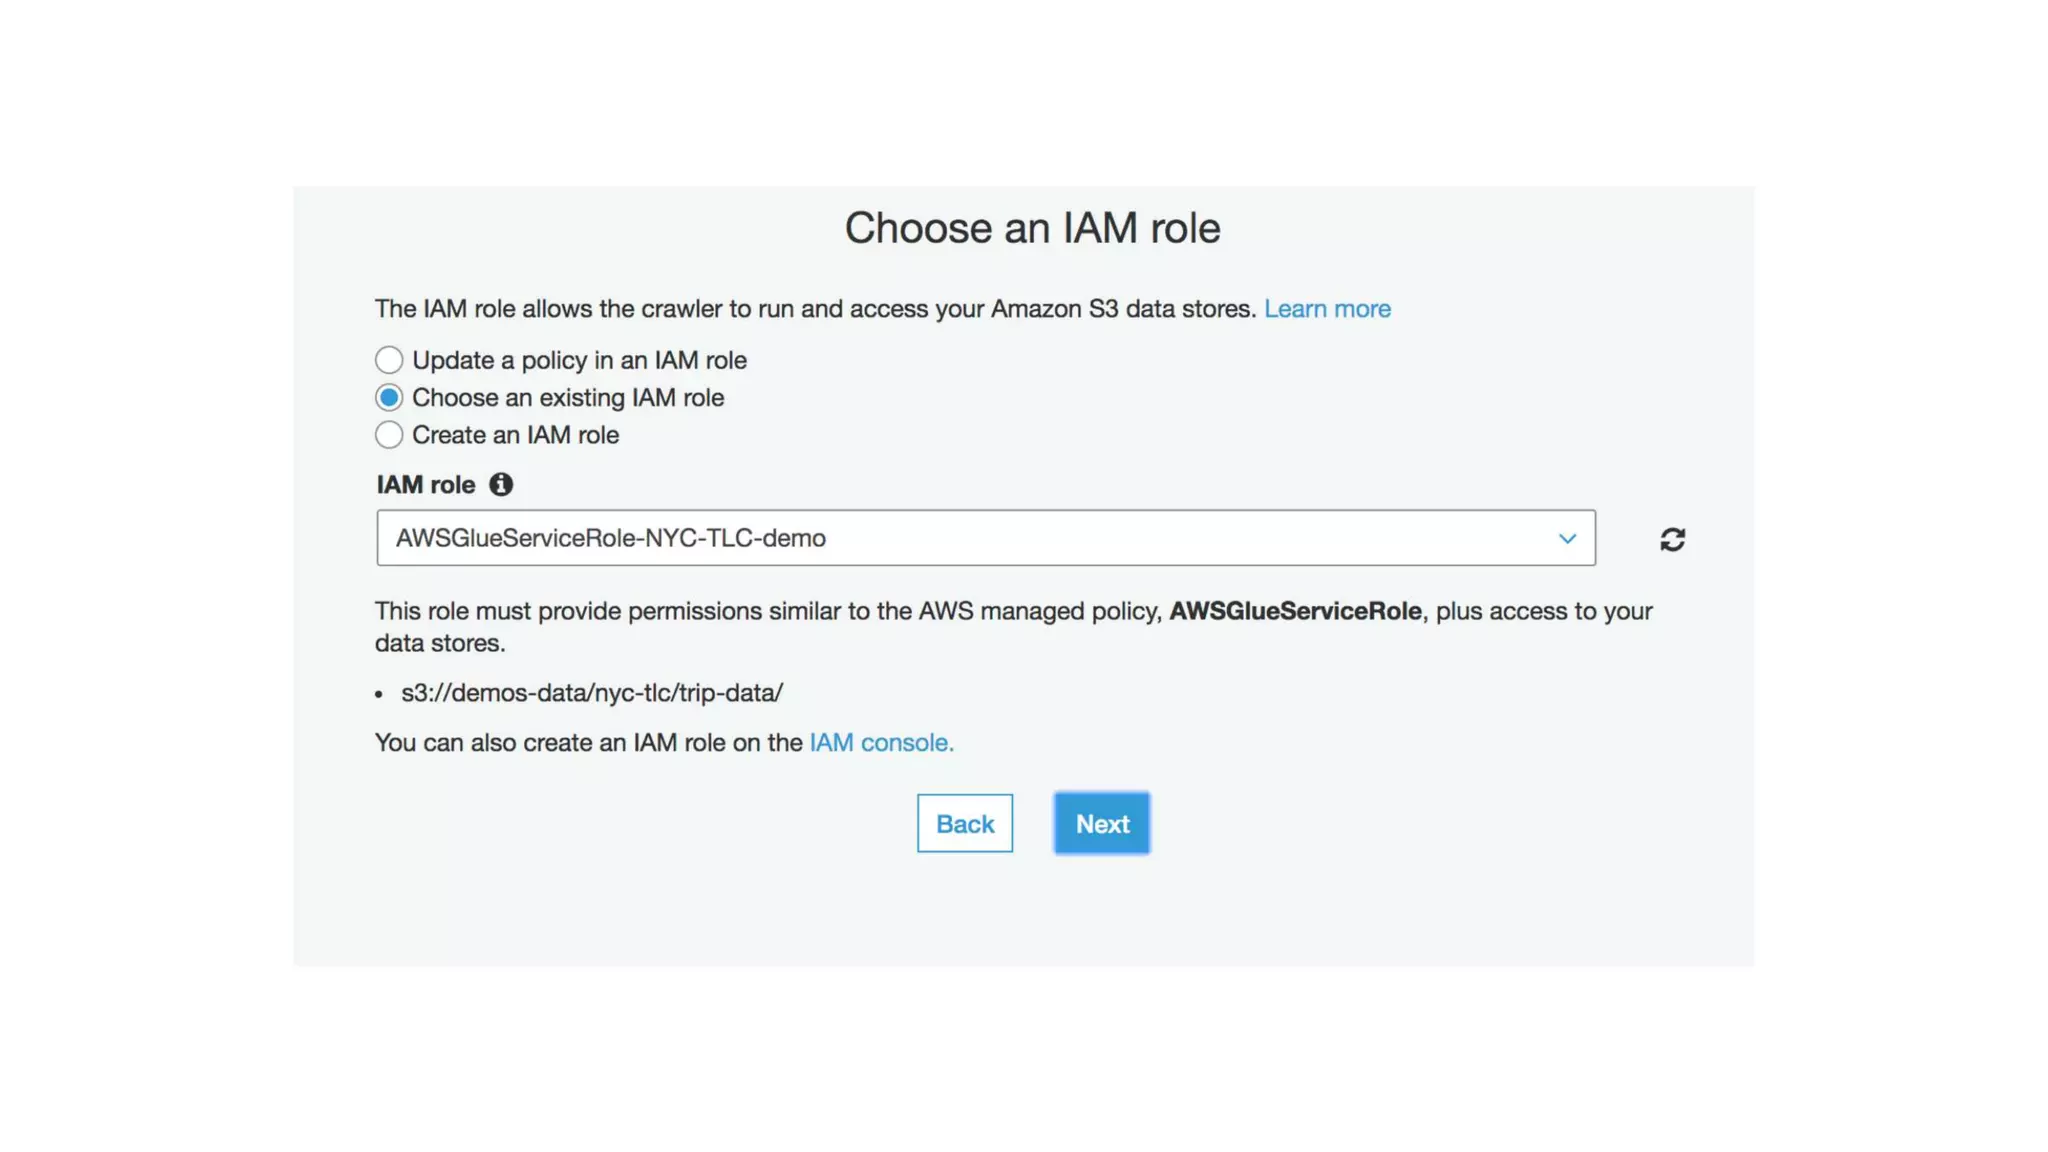Refresh the IAM role list

coord(1672,540)
